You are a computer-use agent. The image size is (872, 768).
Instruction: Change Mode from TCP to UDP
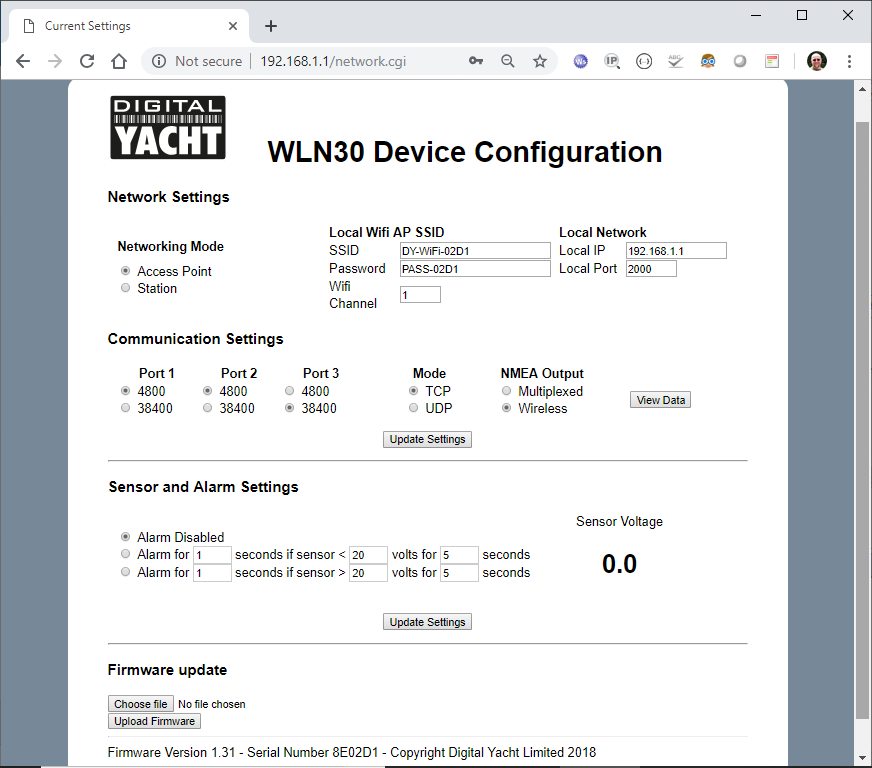[413, 407]
